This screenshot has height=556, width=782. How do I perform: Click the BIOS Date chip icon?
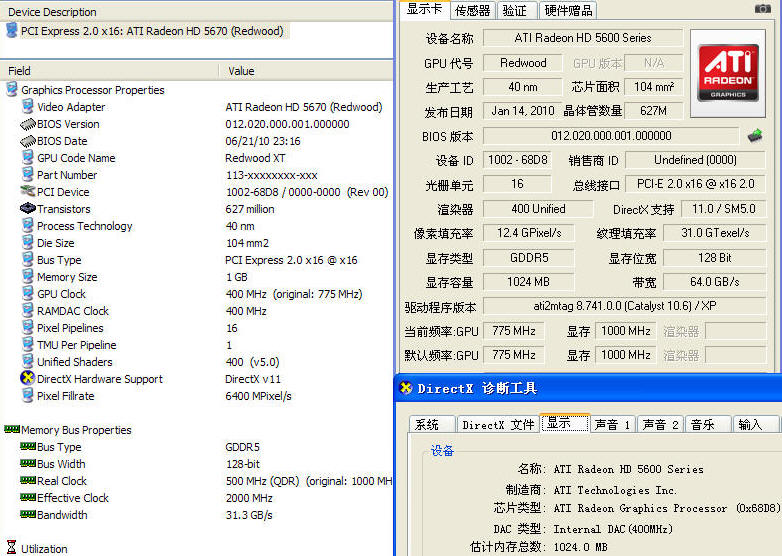coord(27,141)
